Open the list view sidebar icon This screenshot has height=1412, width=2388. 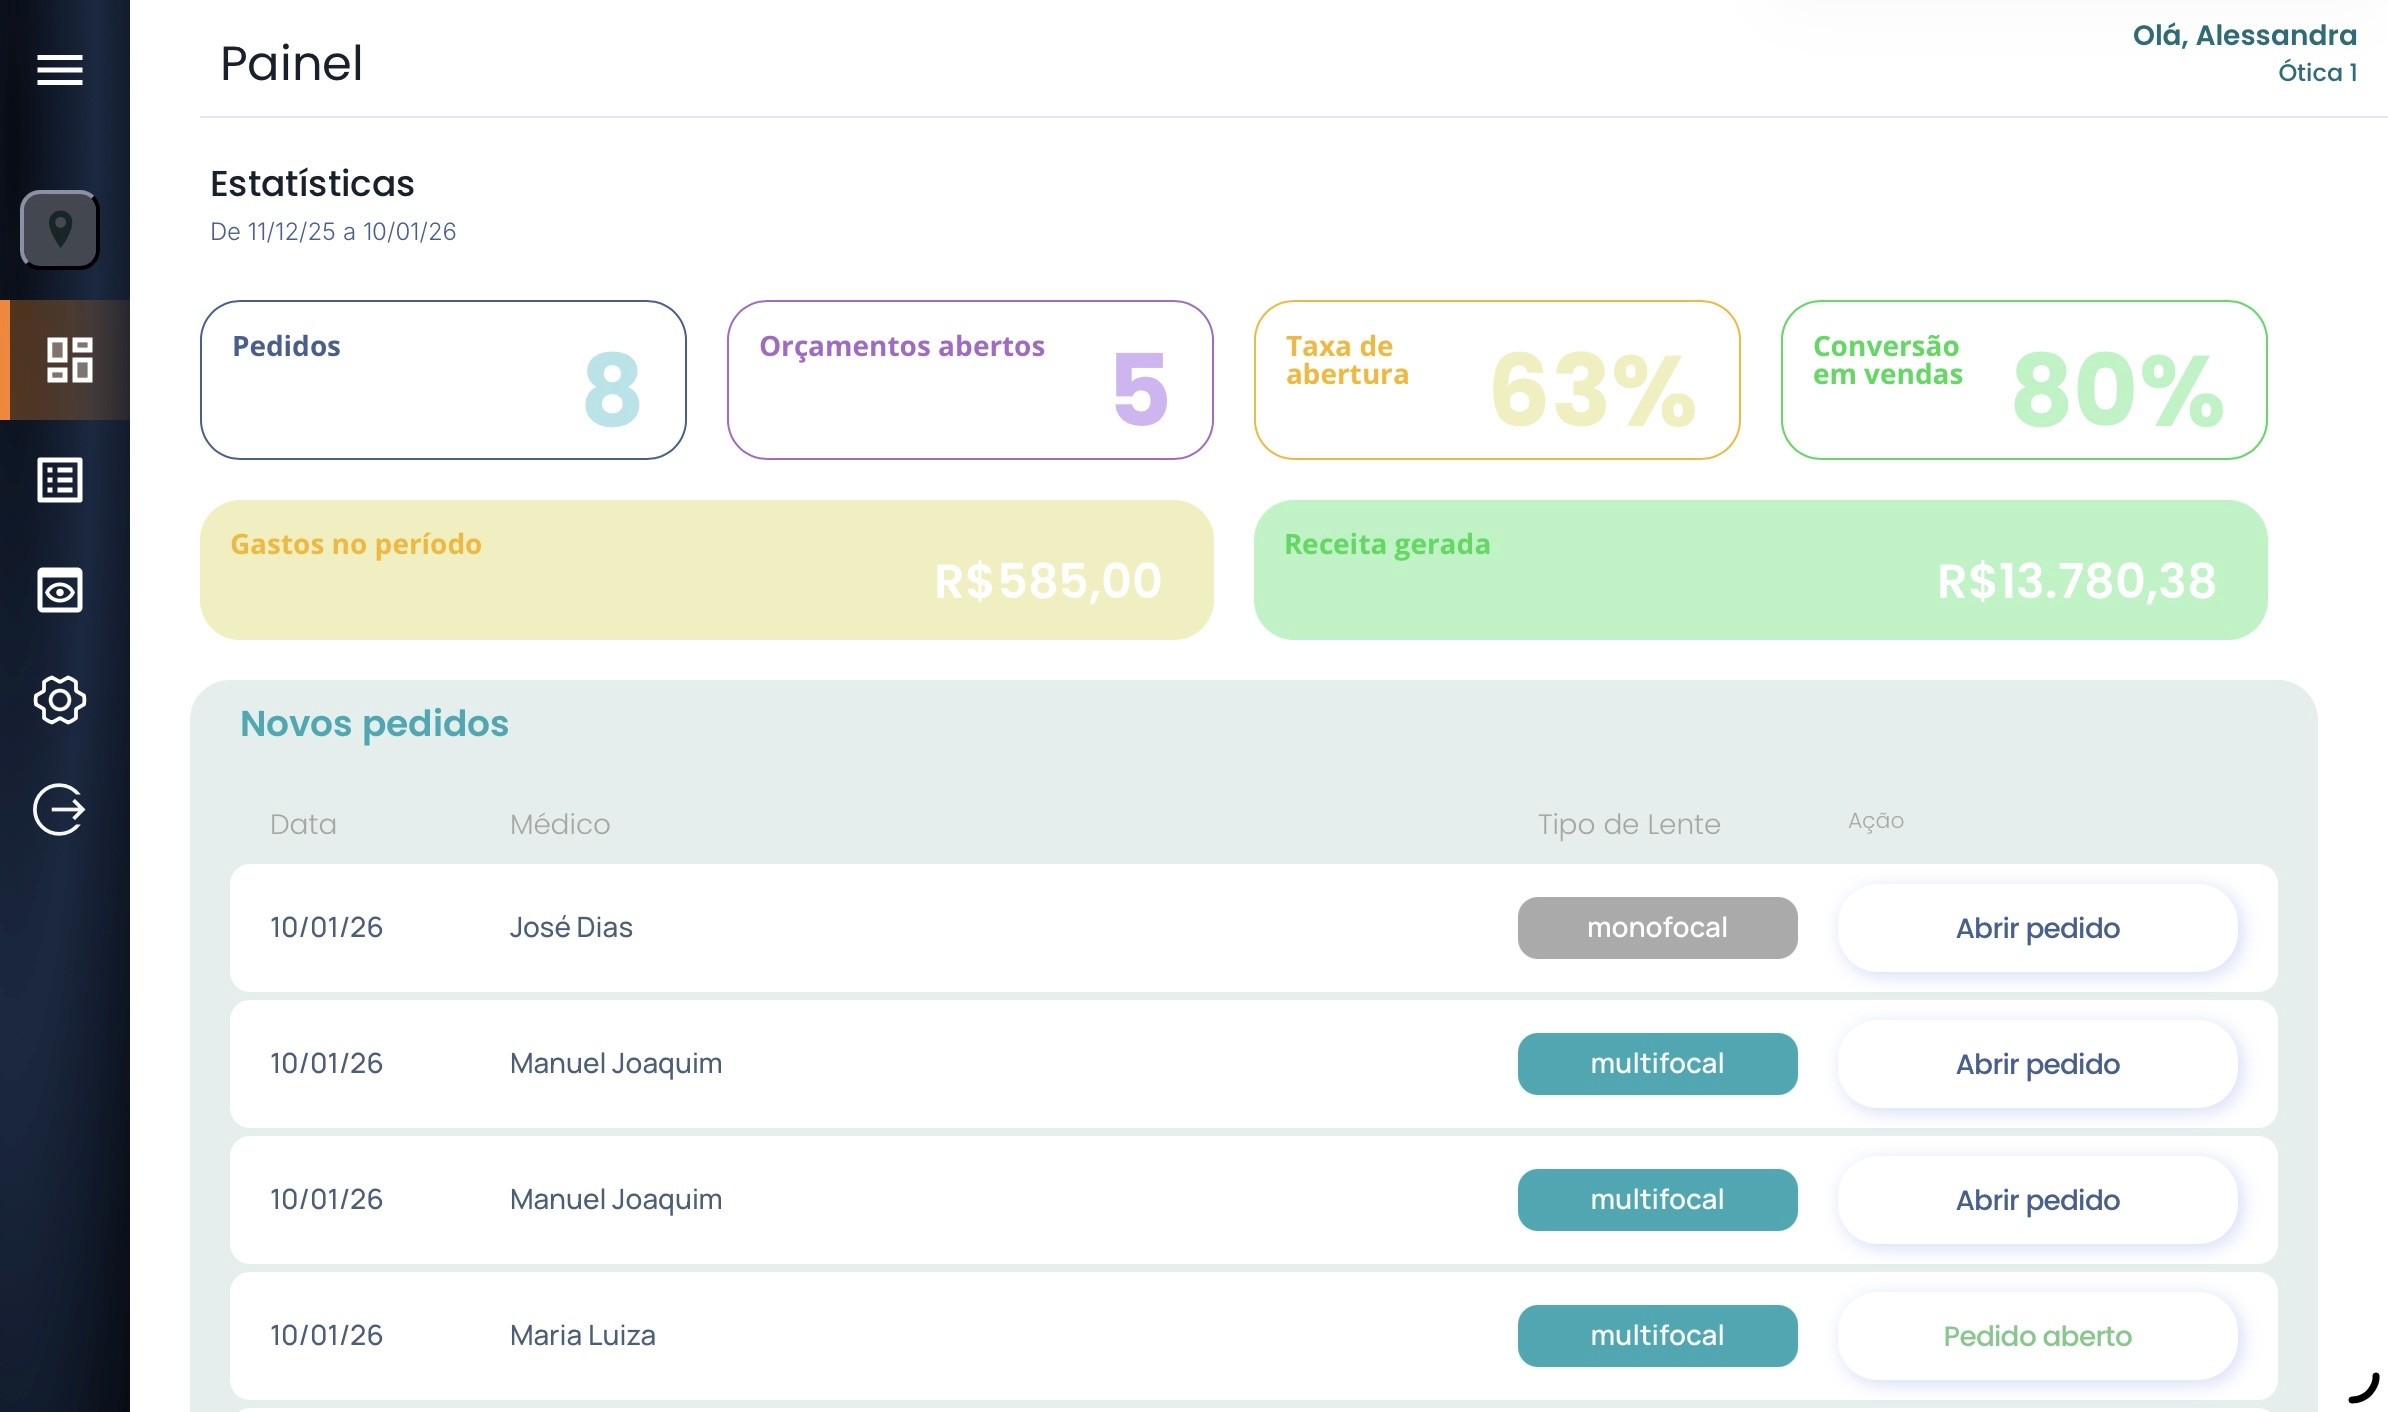pyautogui.click(x=60, y=480)
